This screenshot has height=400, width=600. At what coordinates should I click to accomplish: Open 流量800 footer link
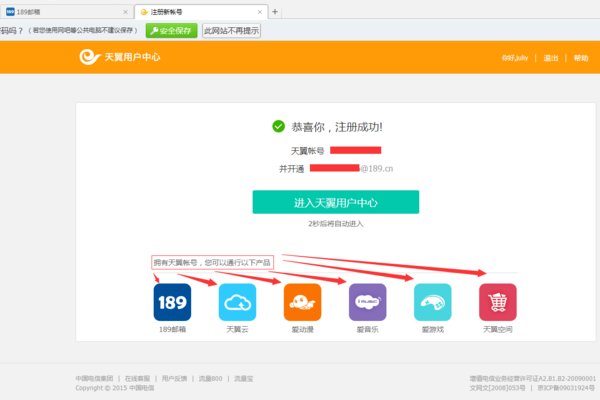click(210, 379)
